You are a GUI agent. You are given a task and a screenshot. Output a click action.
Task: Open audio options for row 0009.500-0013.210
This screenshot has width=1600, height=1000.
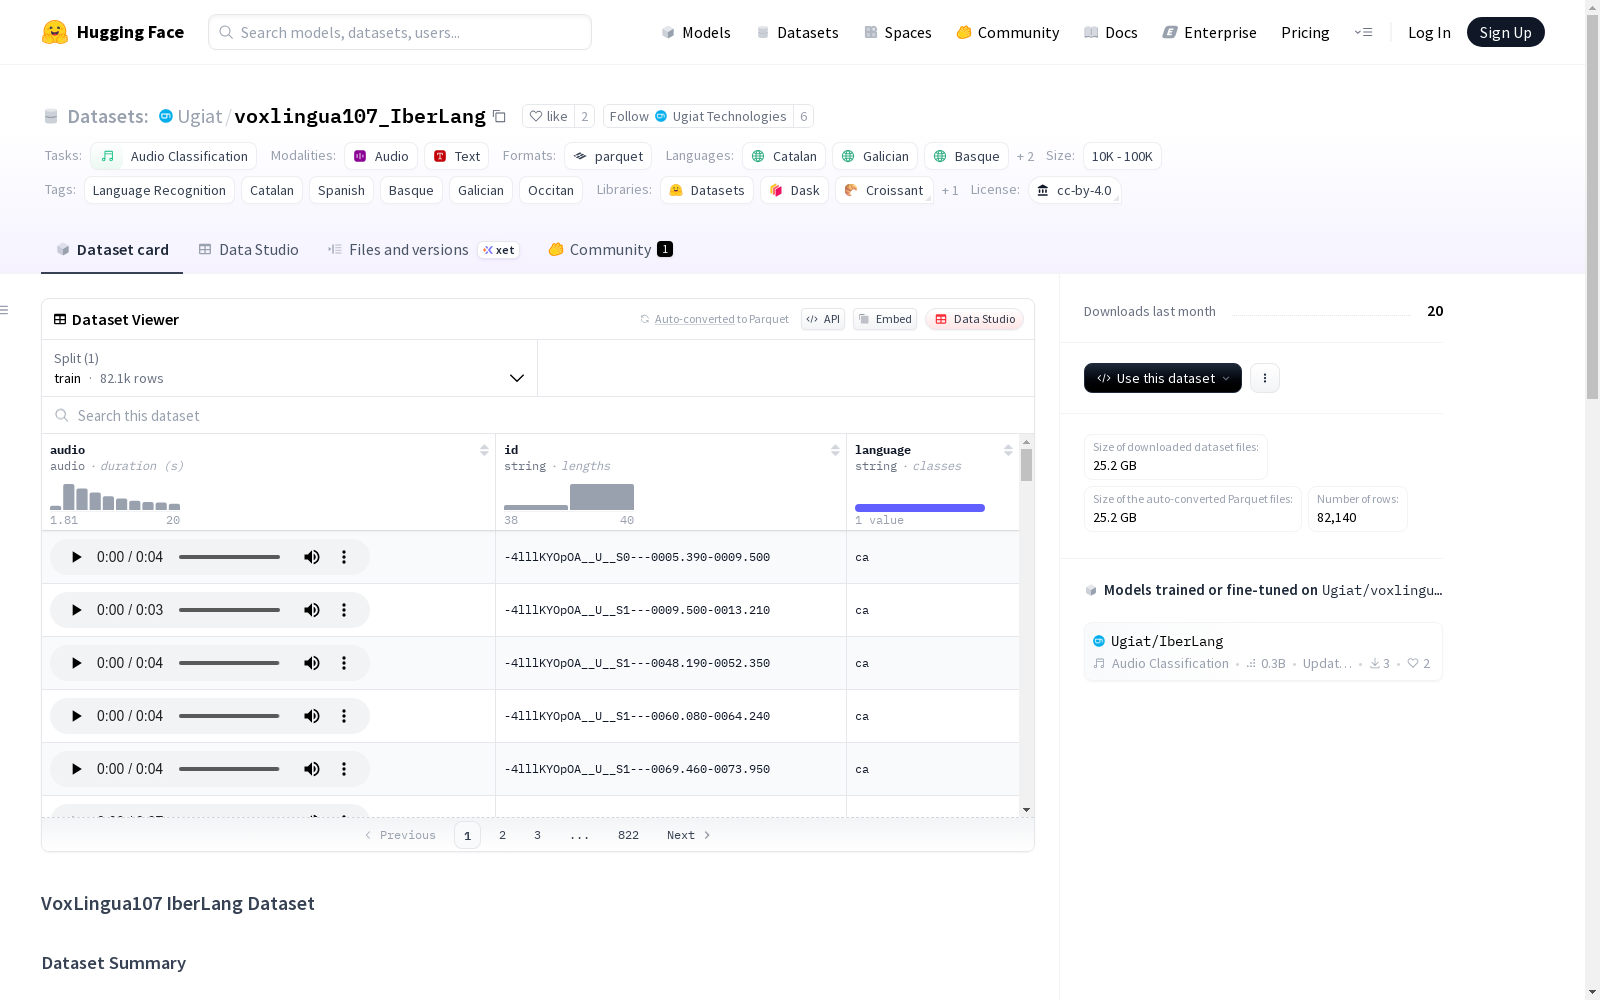click(x=344, y=610)
